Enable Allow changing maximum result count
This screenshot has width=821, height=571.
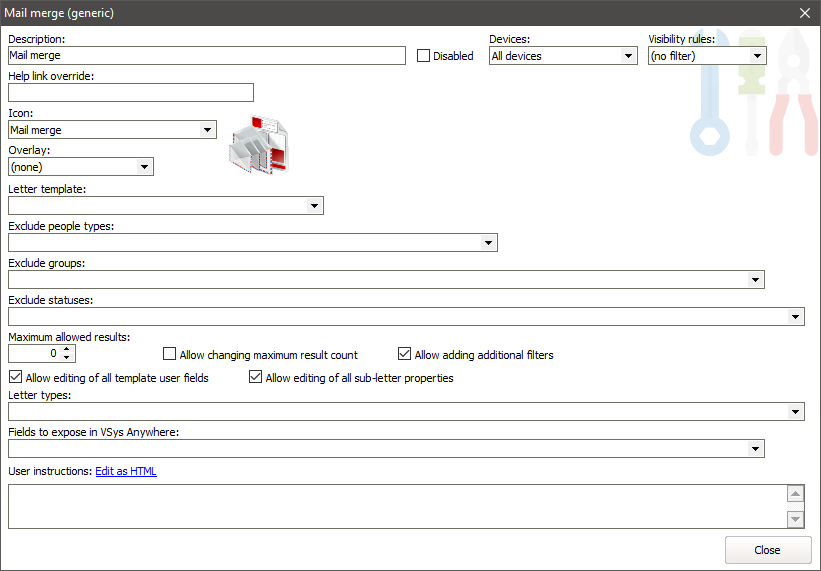(x=170, y=354)
